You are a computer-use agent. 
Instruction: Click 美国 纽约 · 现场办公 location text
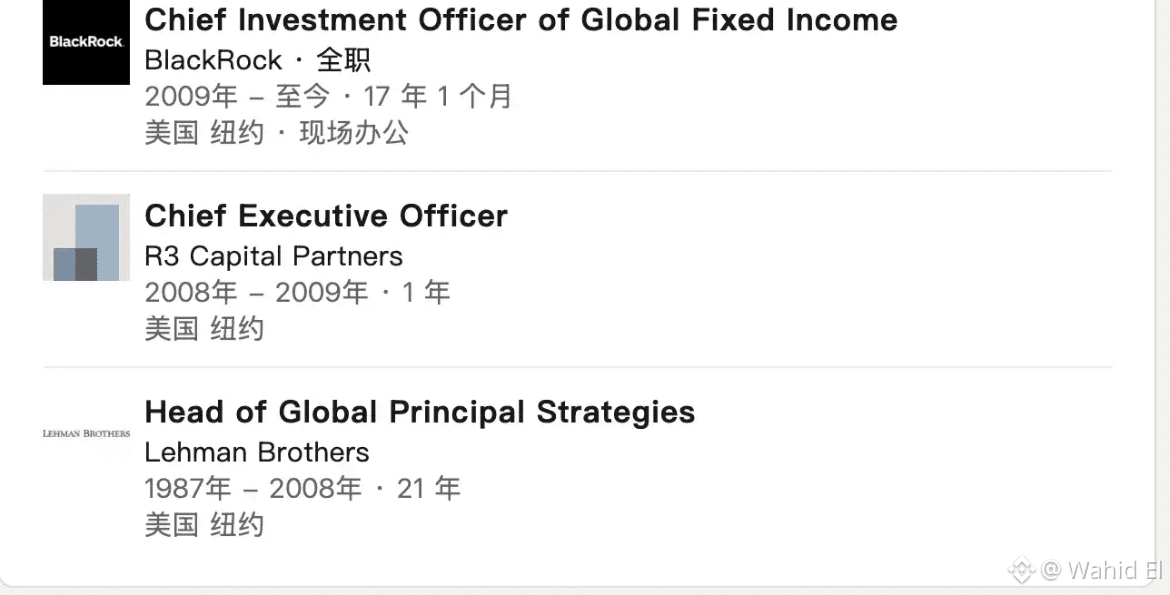277,133
